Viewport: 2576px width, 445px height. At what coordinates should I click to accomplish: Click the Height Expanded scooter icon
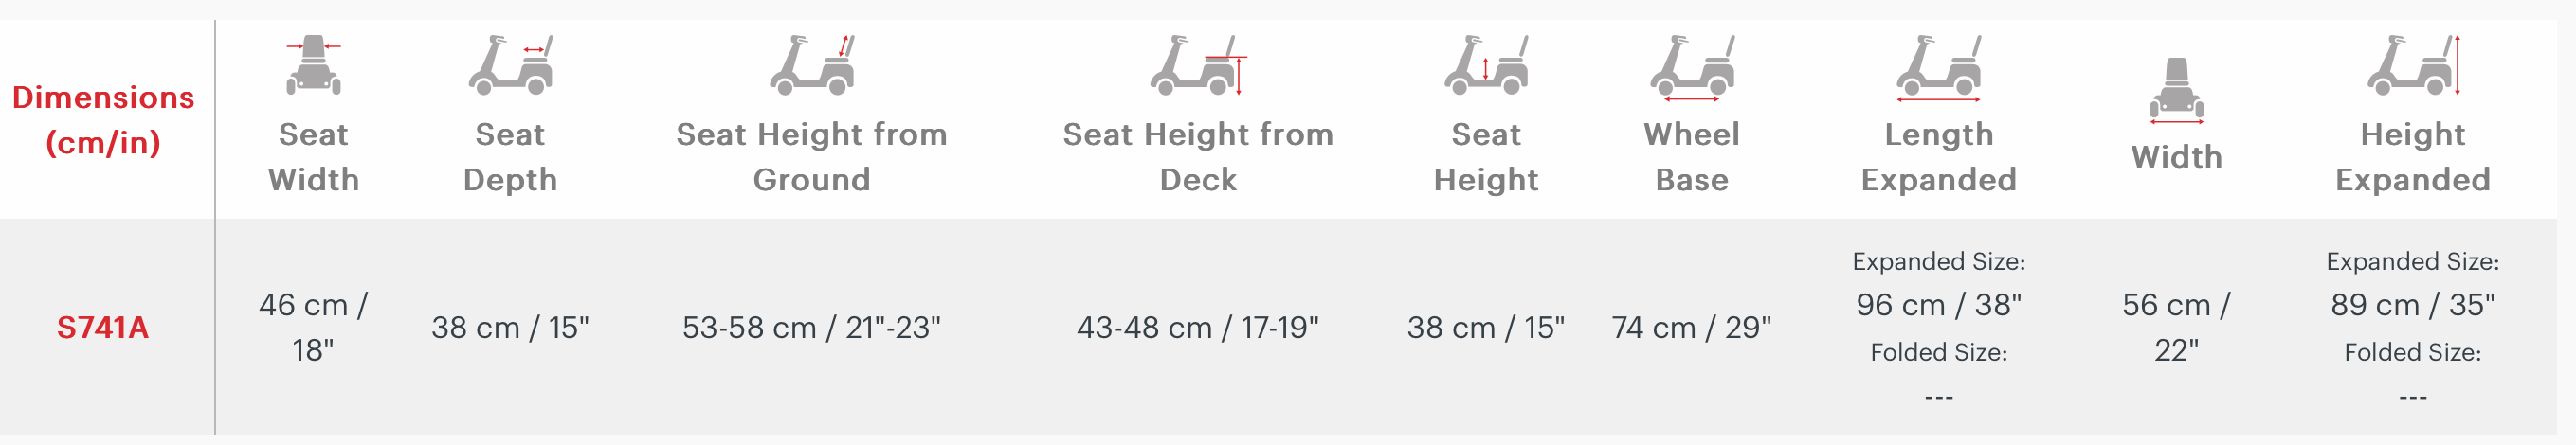point(2413,65)
